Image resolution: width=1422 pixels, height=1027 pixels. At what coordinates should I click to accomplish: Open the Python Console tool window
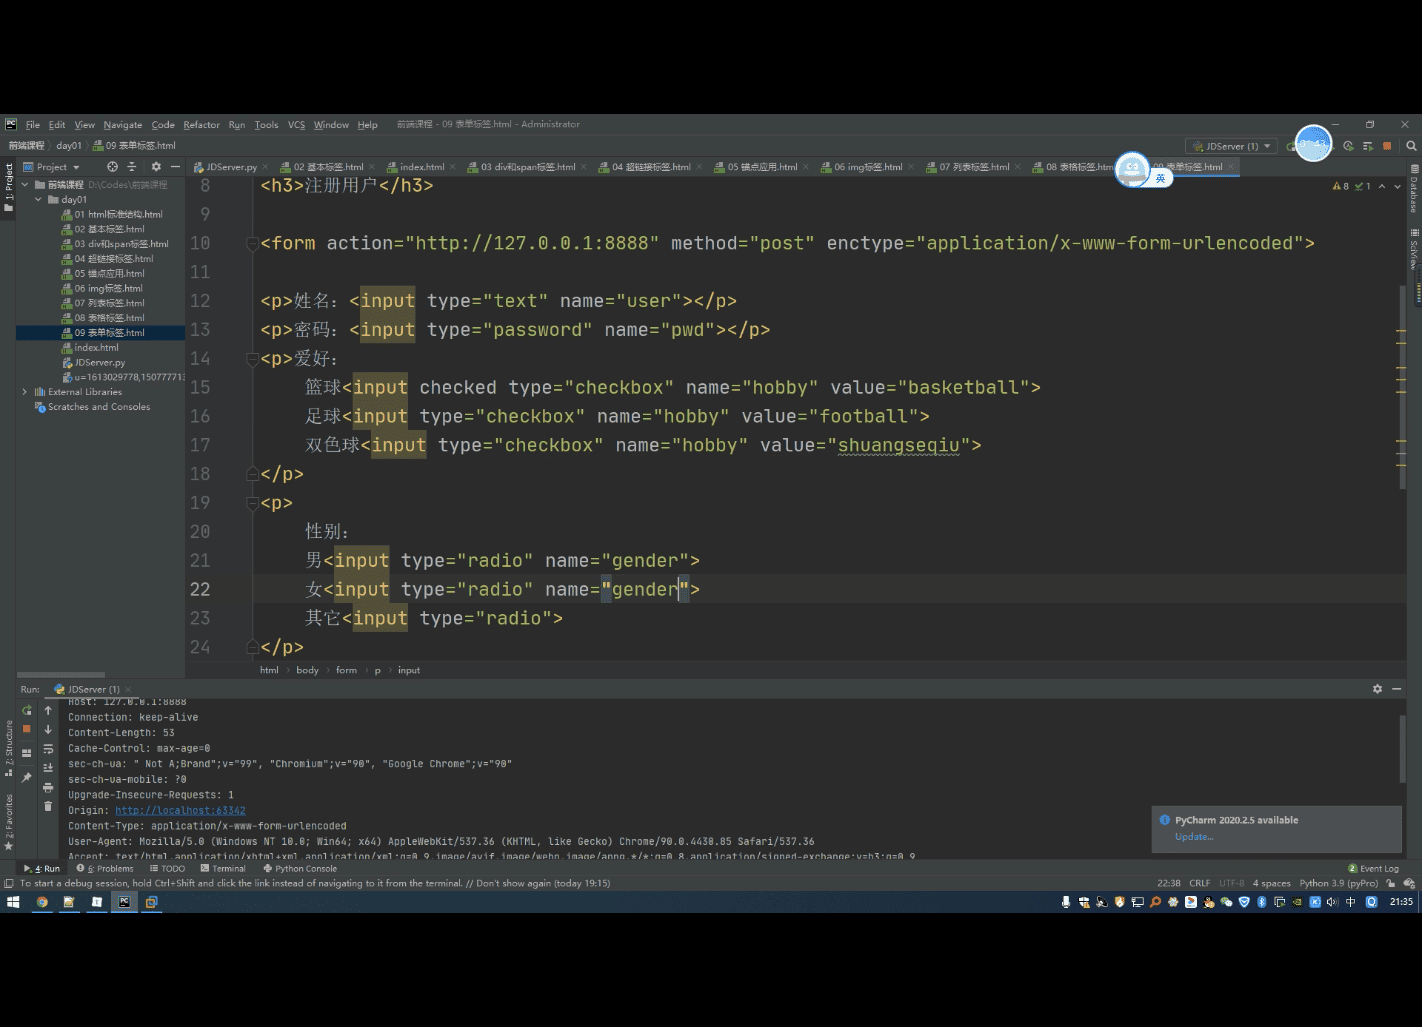[300, 869]
